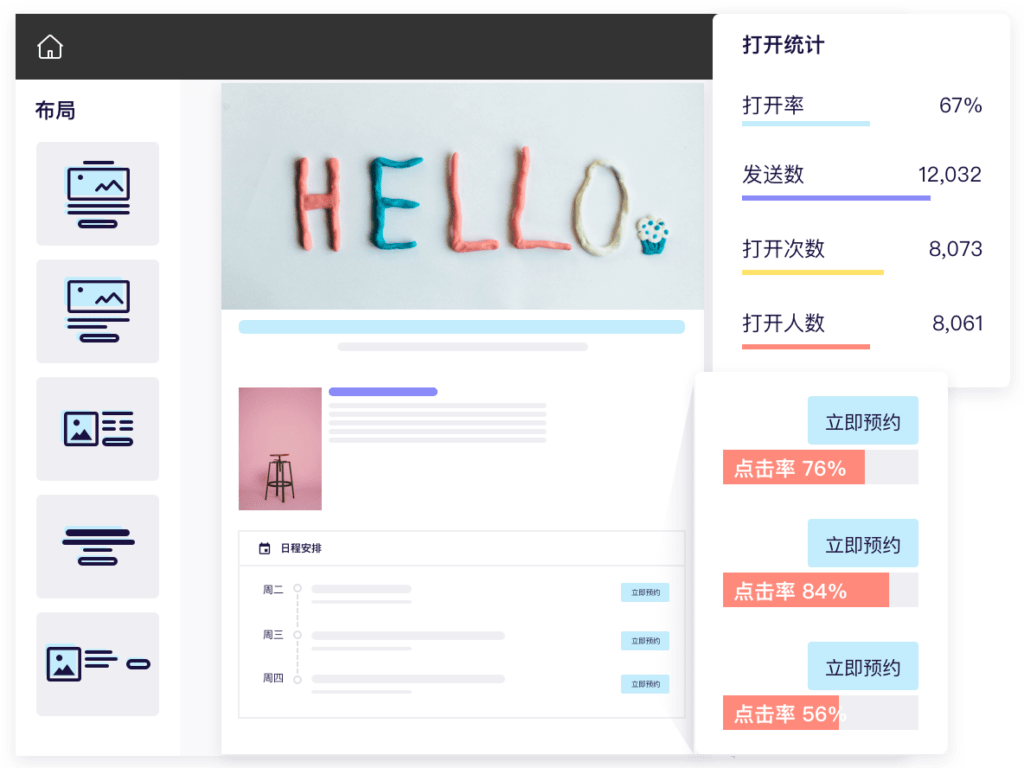Click the 打开次数 statistic label
Screen dimensions: 1024x768
pos(783,249)
